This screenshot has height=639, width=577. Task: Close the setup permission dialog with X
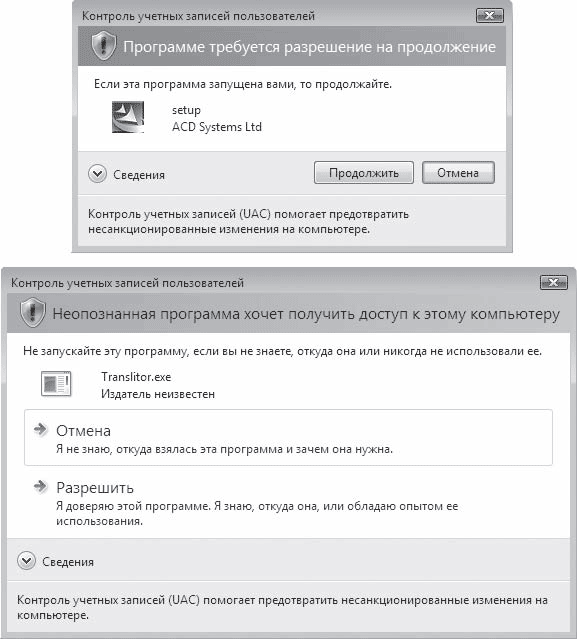pyautogui.click(x=490, y=16)
